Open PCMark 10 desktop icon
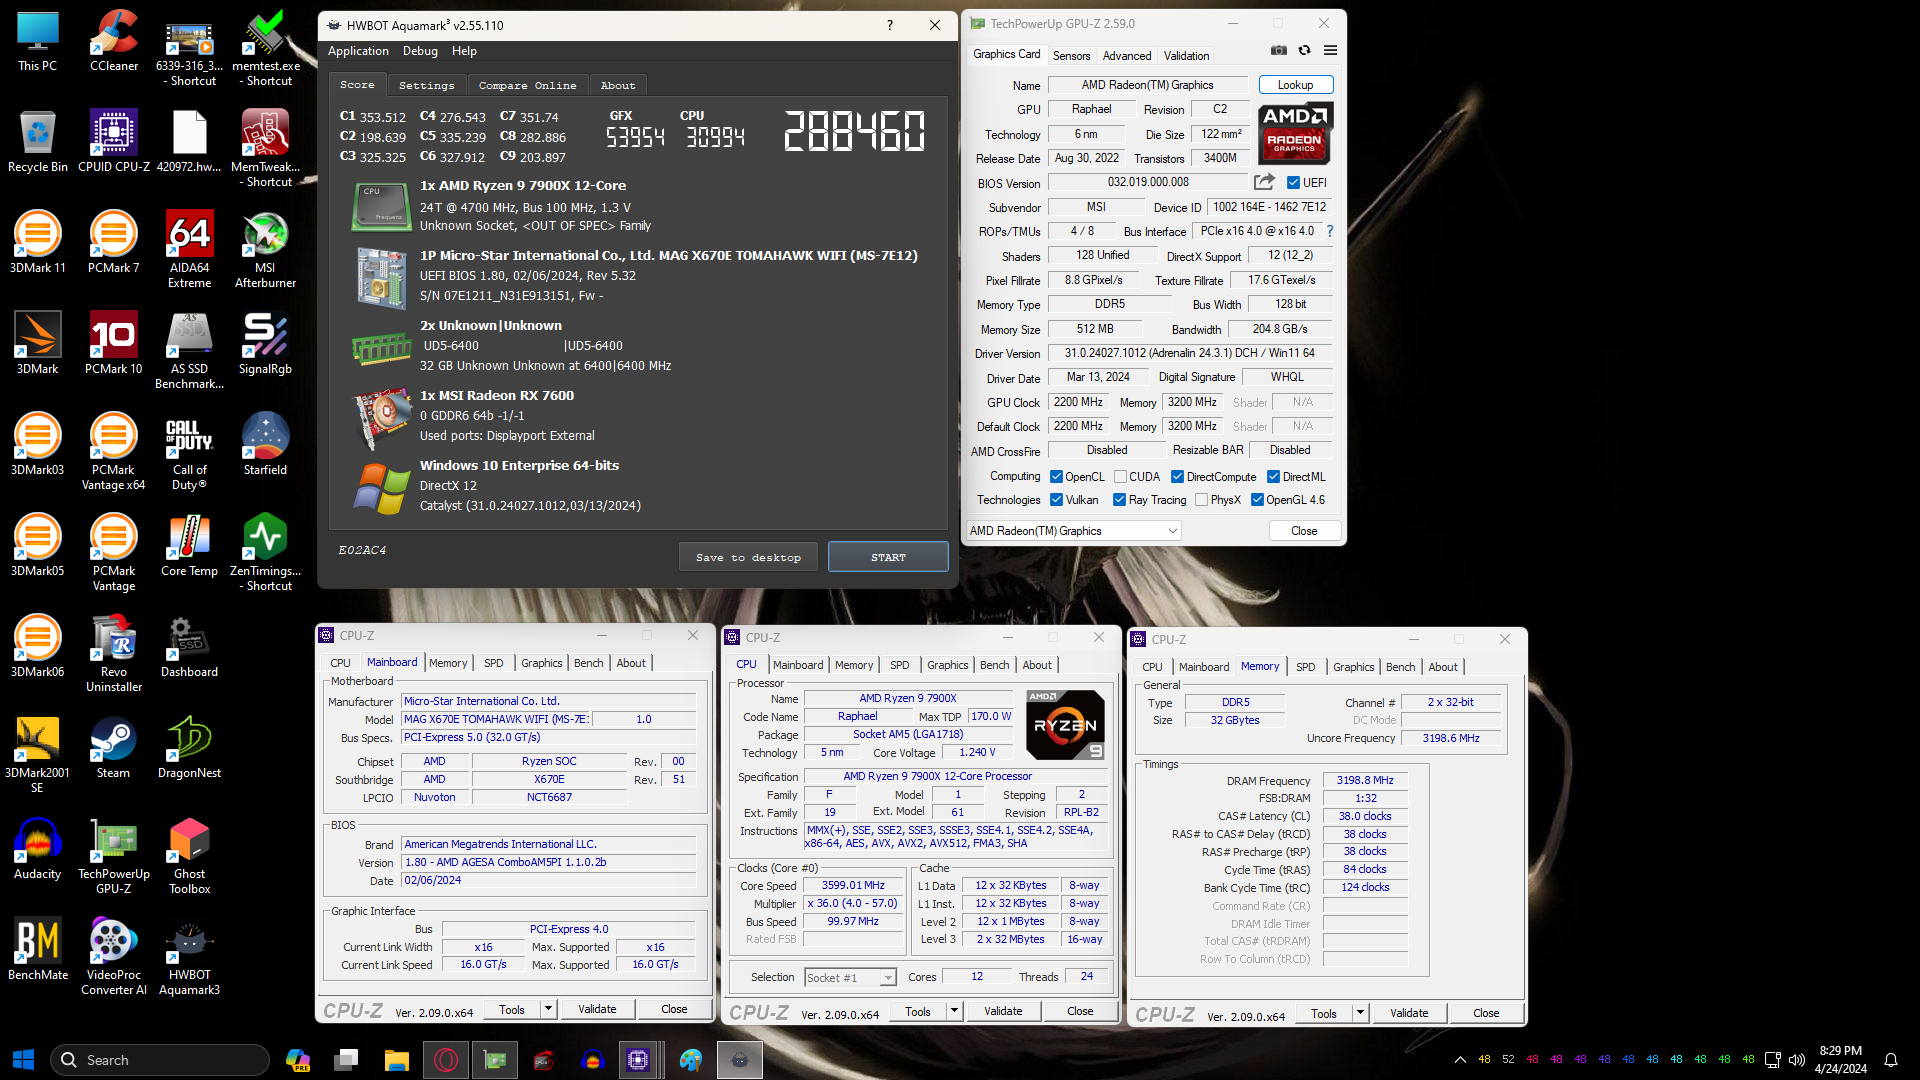 pos(114,343)
